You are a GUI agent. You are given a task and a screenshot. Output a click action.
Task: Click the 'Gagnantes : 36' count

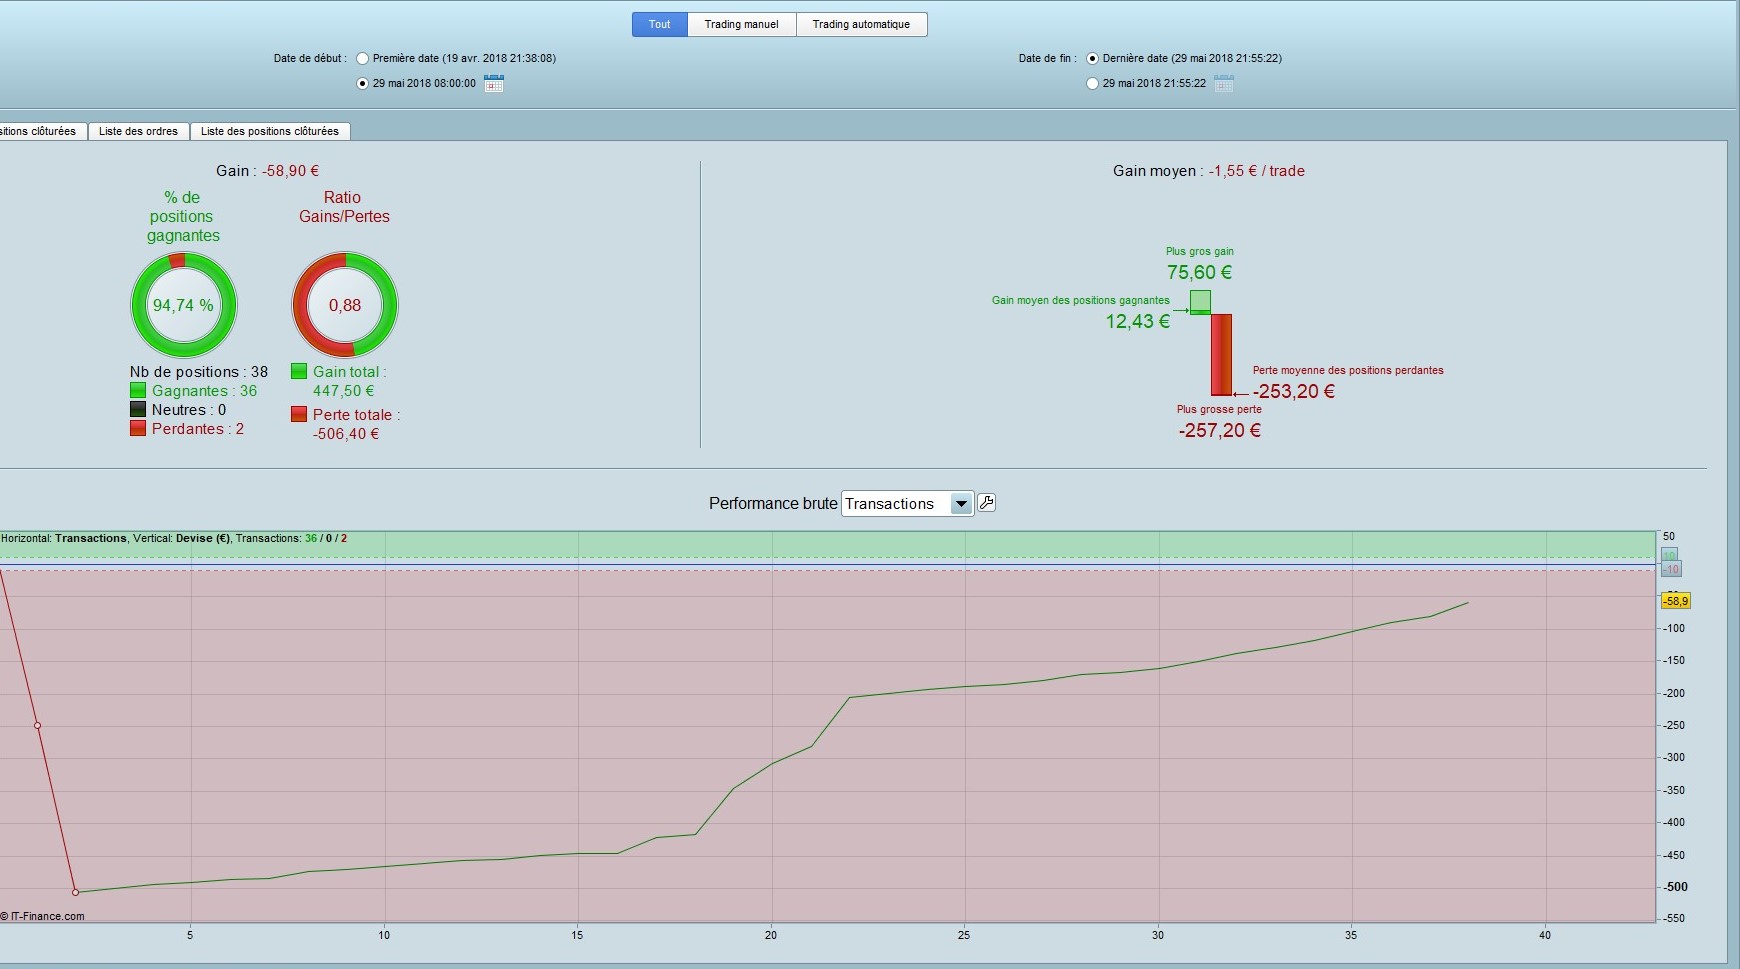point(205,391)
